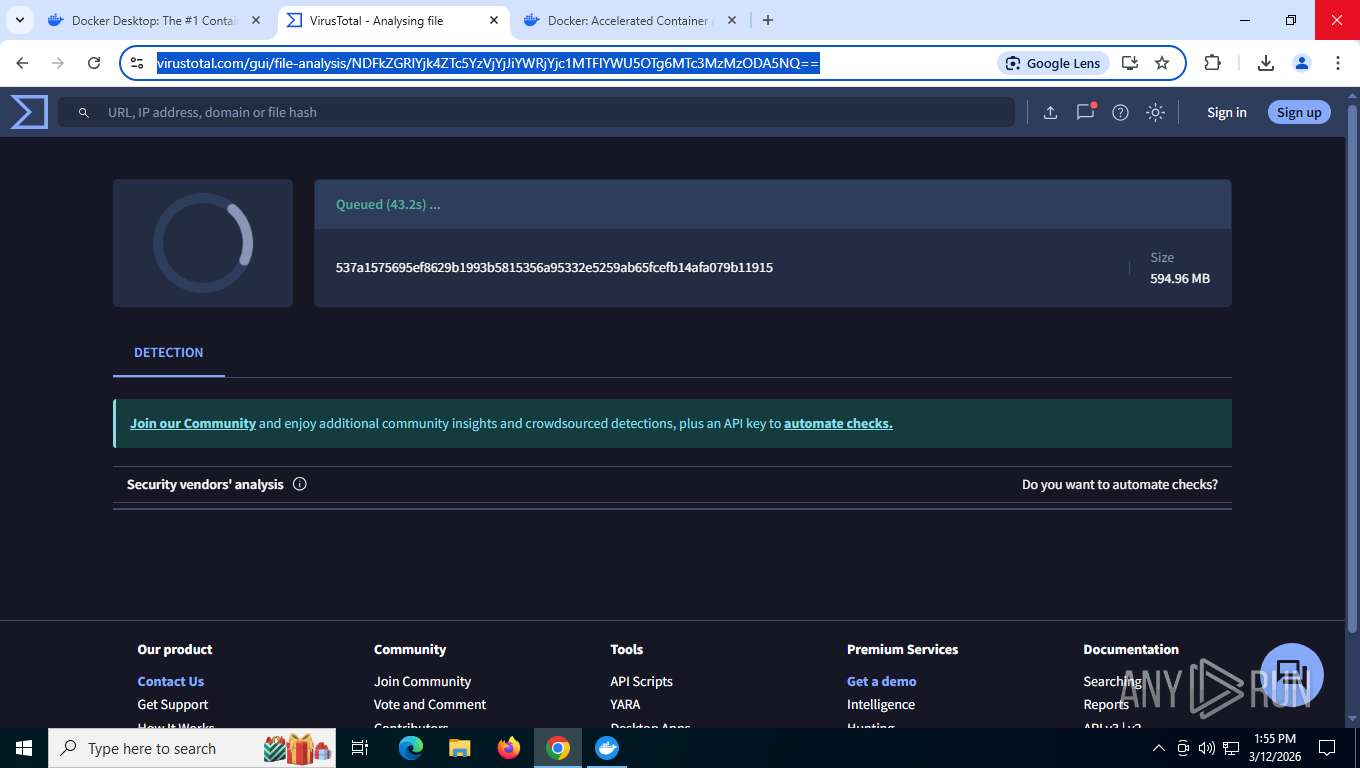This screenshot has height=768, width=1360.
Task: Open VirusTotal notifications speech bubble icon
Action: point(1085,112)
